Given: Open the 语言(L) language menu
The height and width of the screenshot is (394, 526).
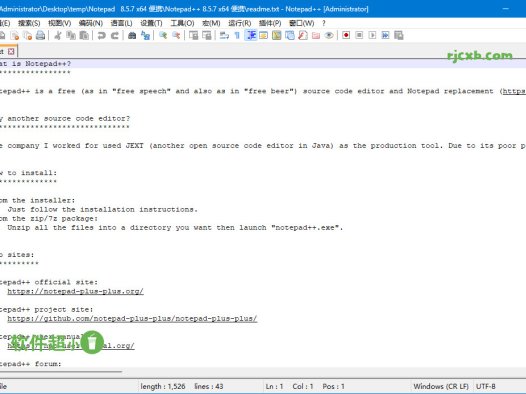Looking at the screenshot, I should [121, 23].
